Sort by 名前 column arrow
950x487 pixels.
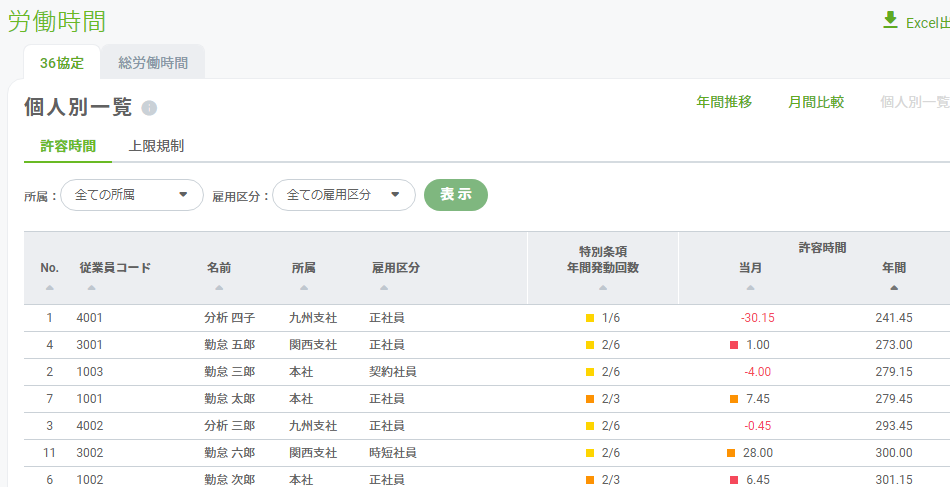[219, 288]
